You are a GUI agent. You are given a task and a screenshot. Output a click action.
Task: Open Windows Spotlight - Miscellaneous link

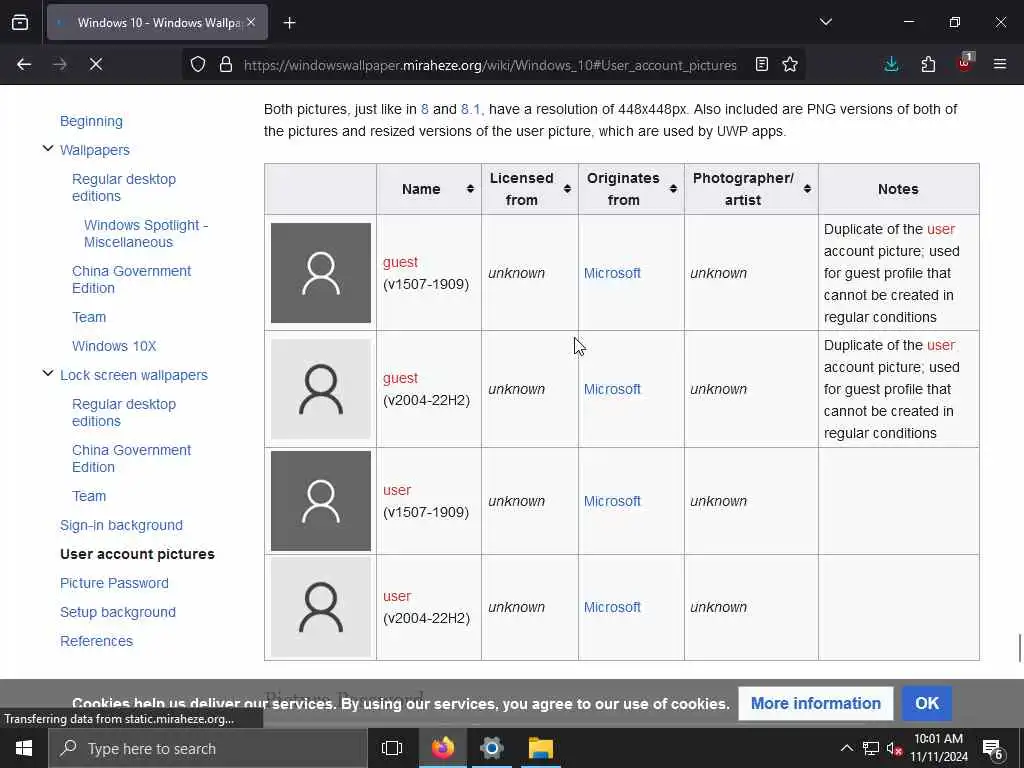146,233
